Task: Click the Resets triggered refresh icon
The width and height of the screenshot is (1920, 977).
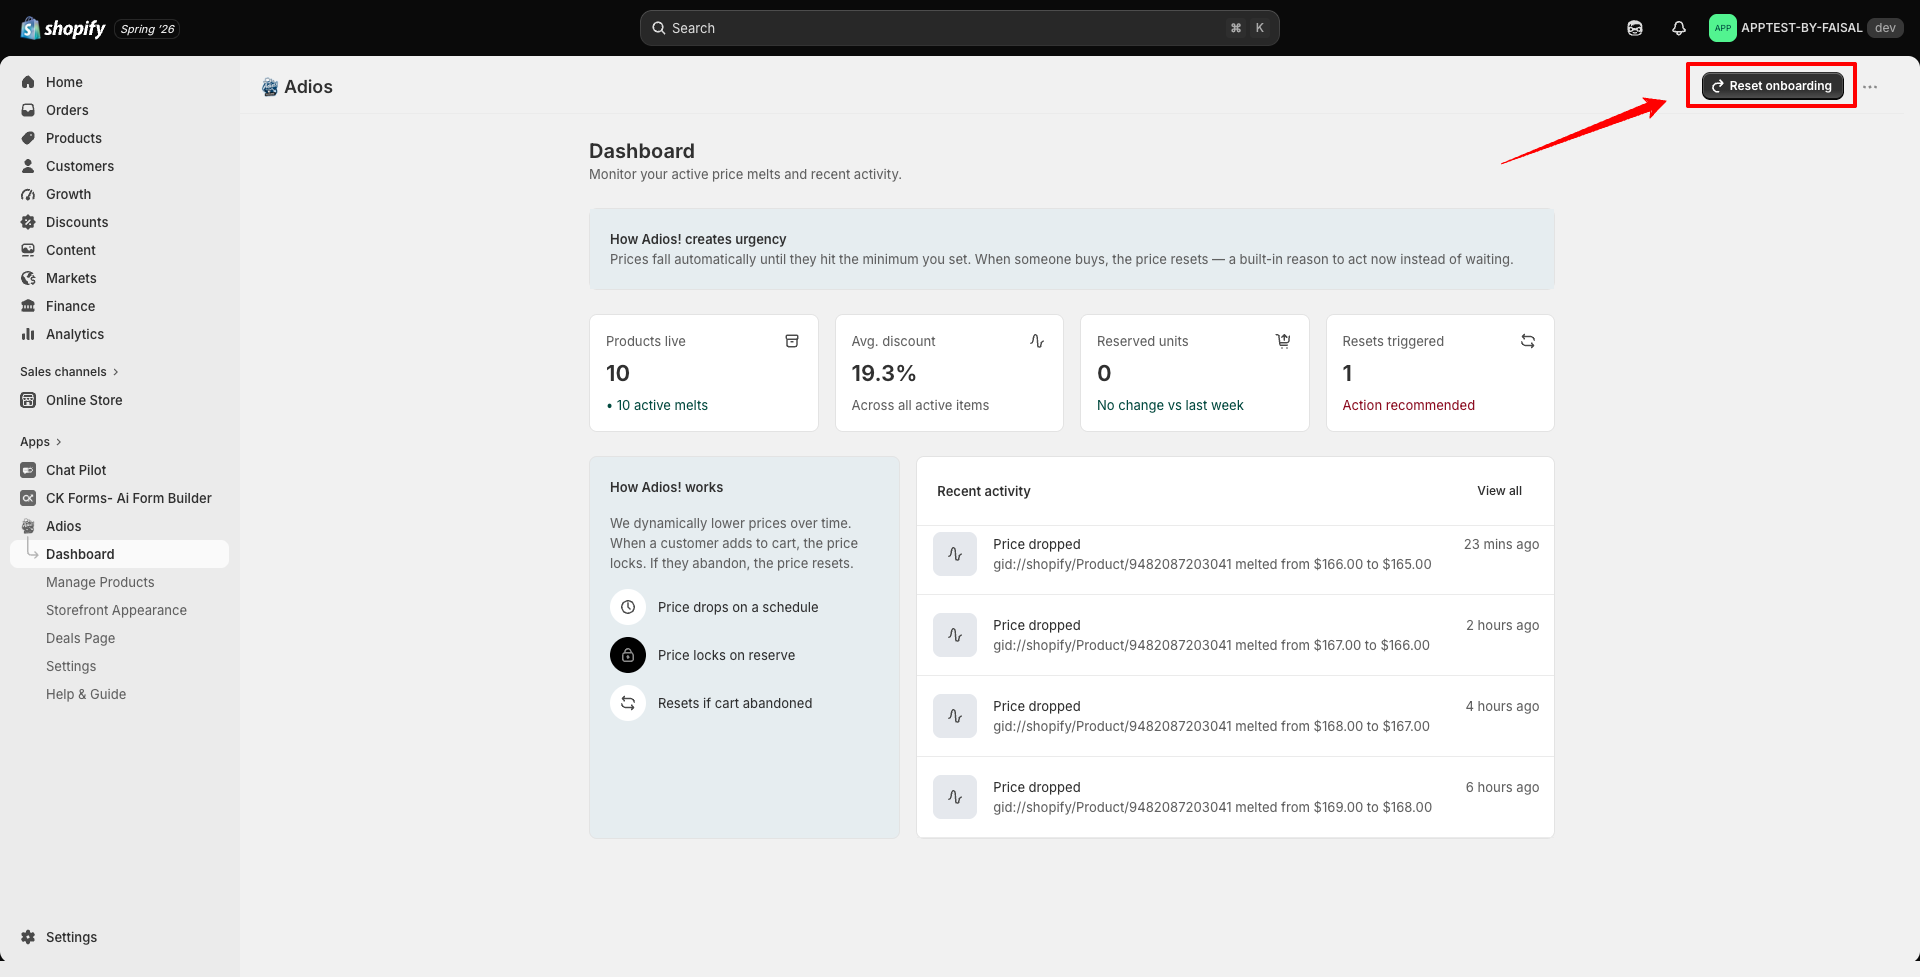Action: tap(1528, 341)
